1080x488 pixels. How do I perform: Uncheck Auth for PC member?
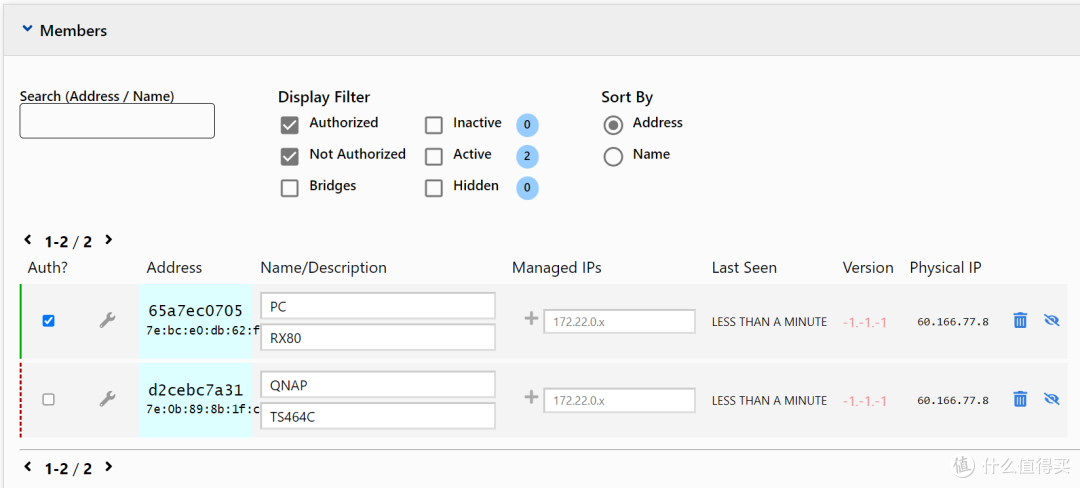click(48, 321)
